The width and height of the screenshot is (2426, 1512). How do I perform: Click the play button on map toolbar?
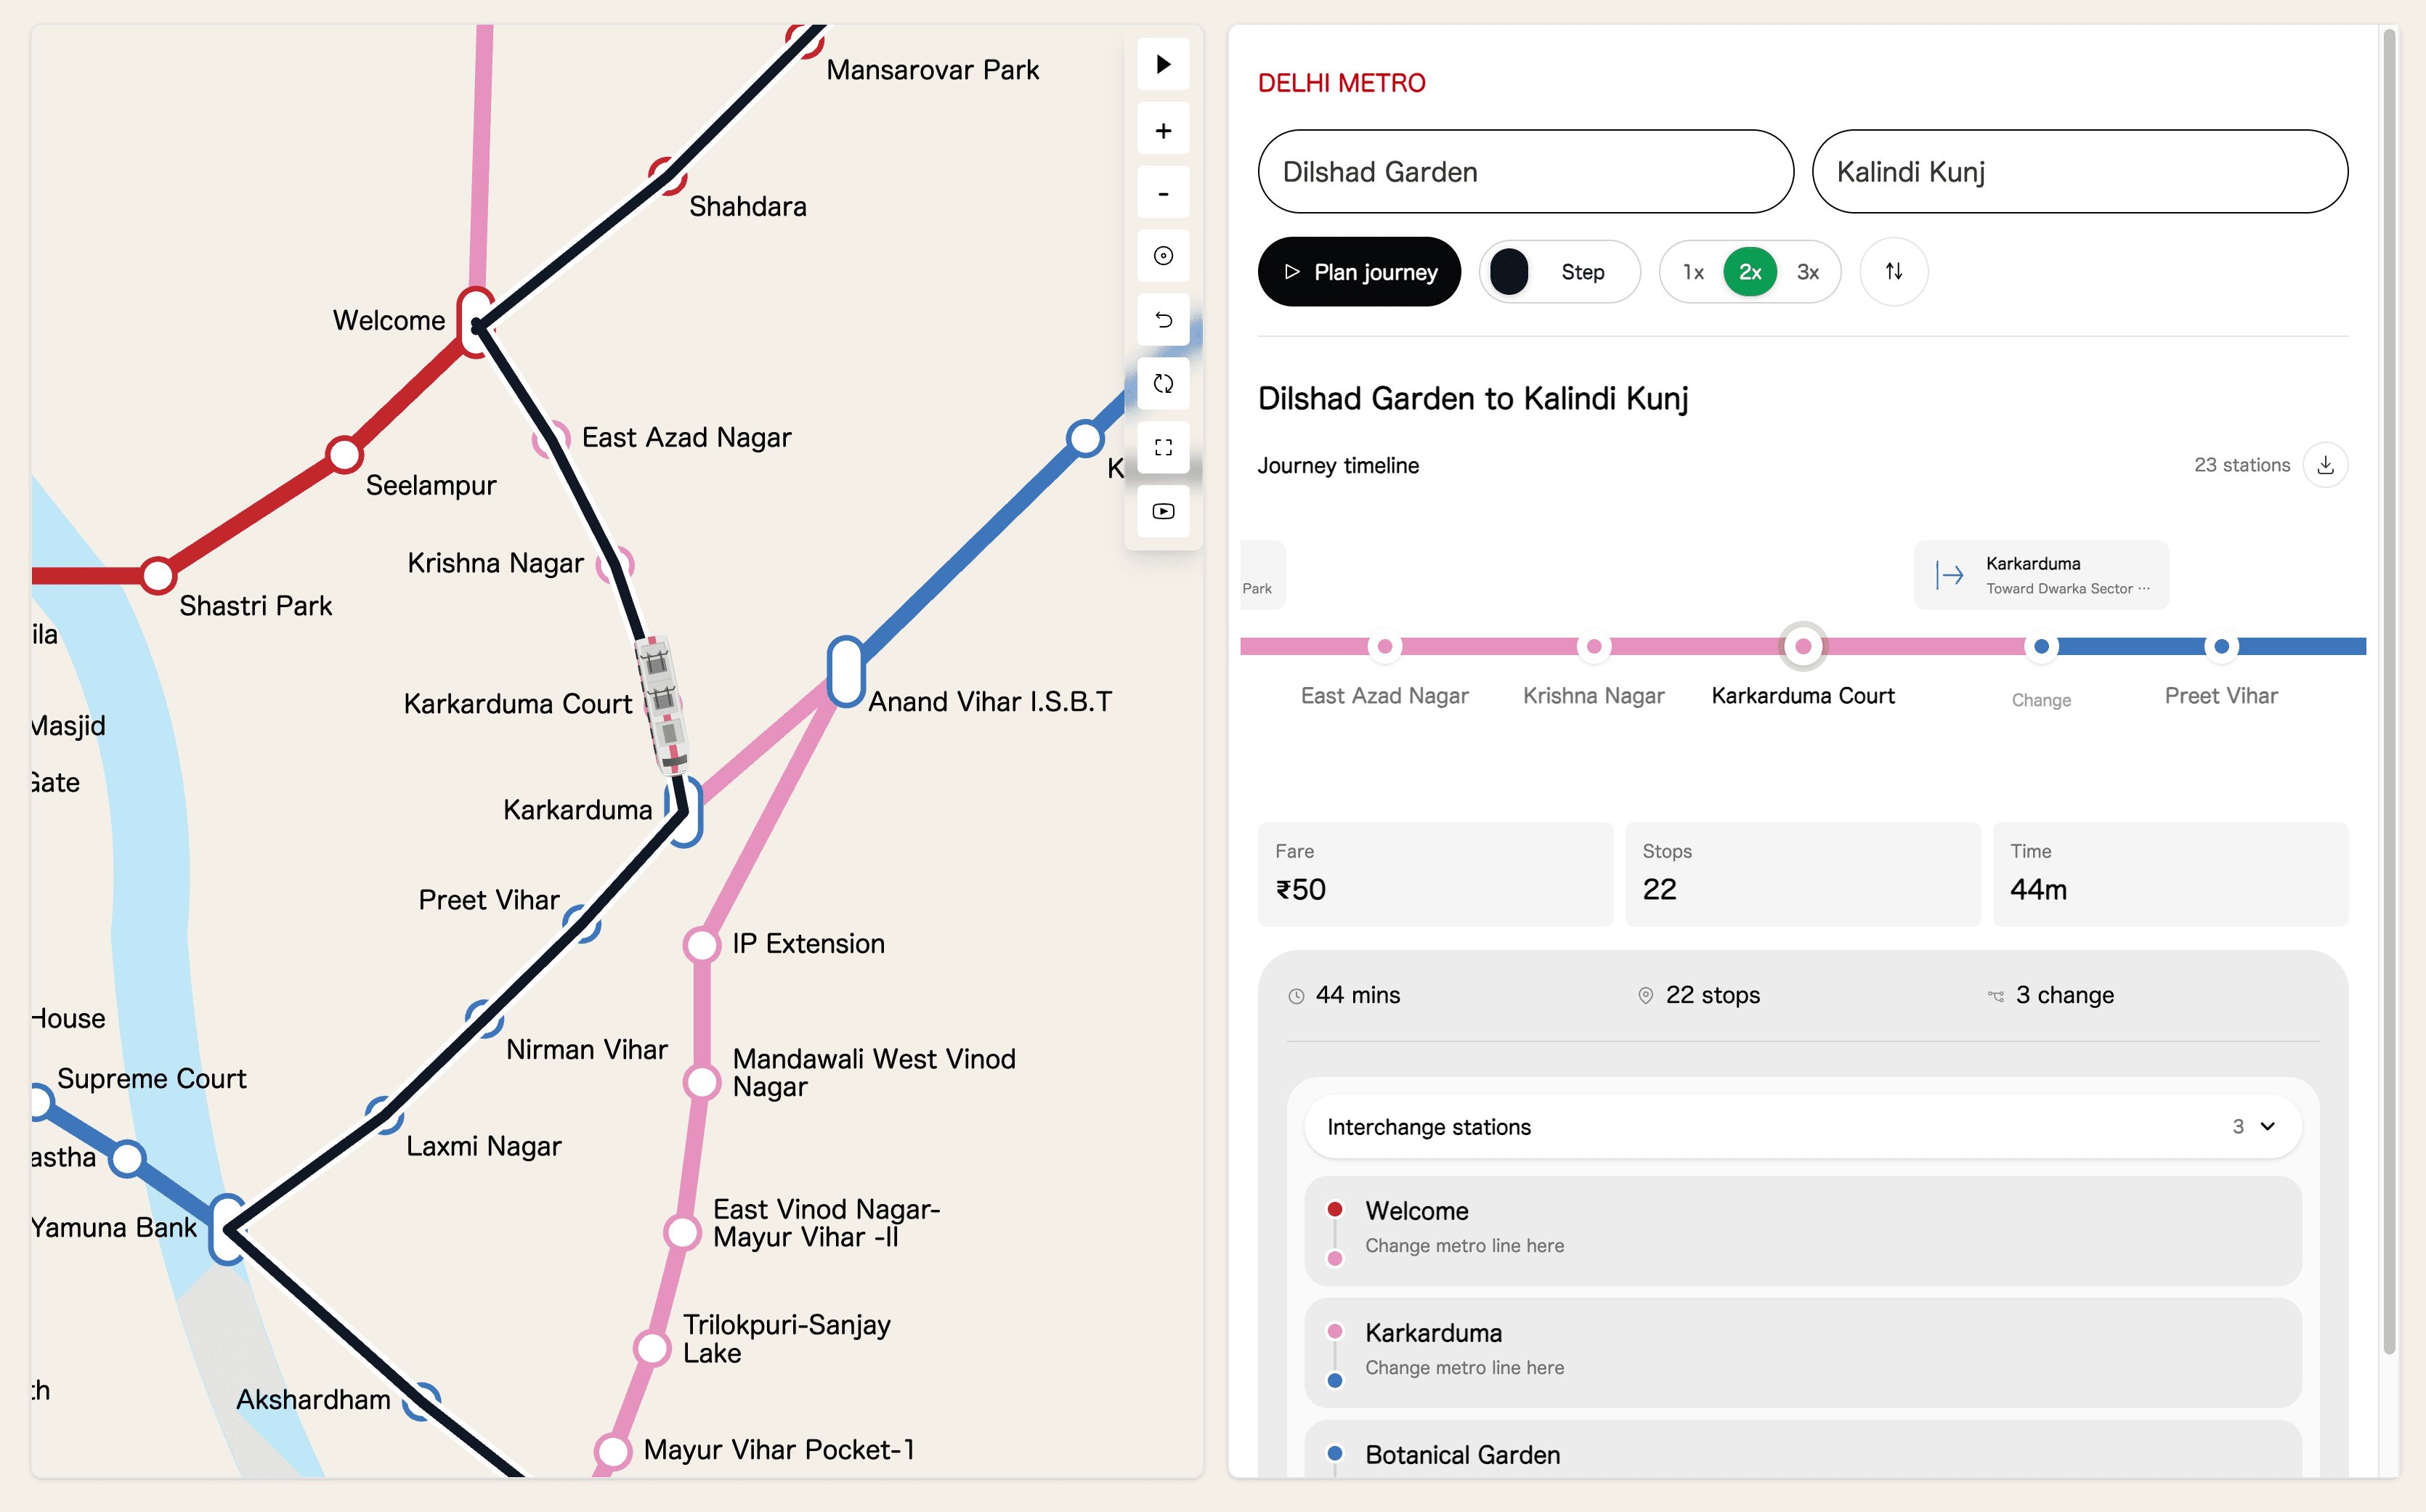pos(1163,65)
